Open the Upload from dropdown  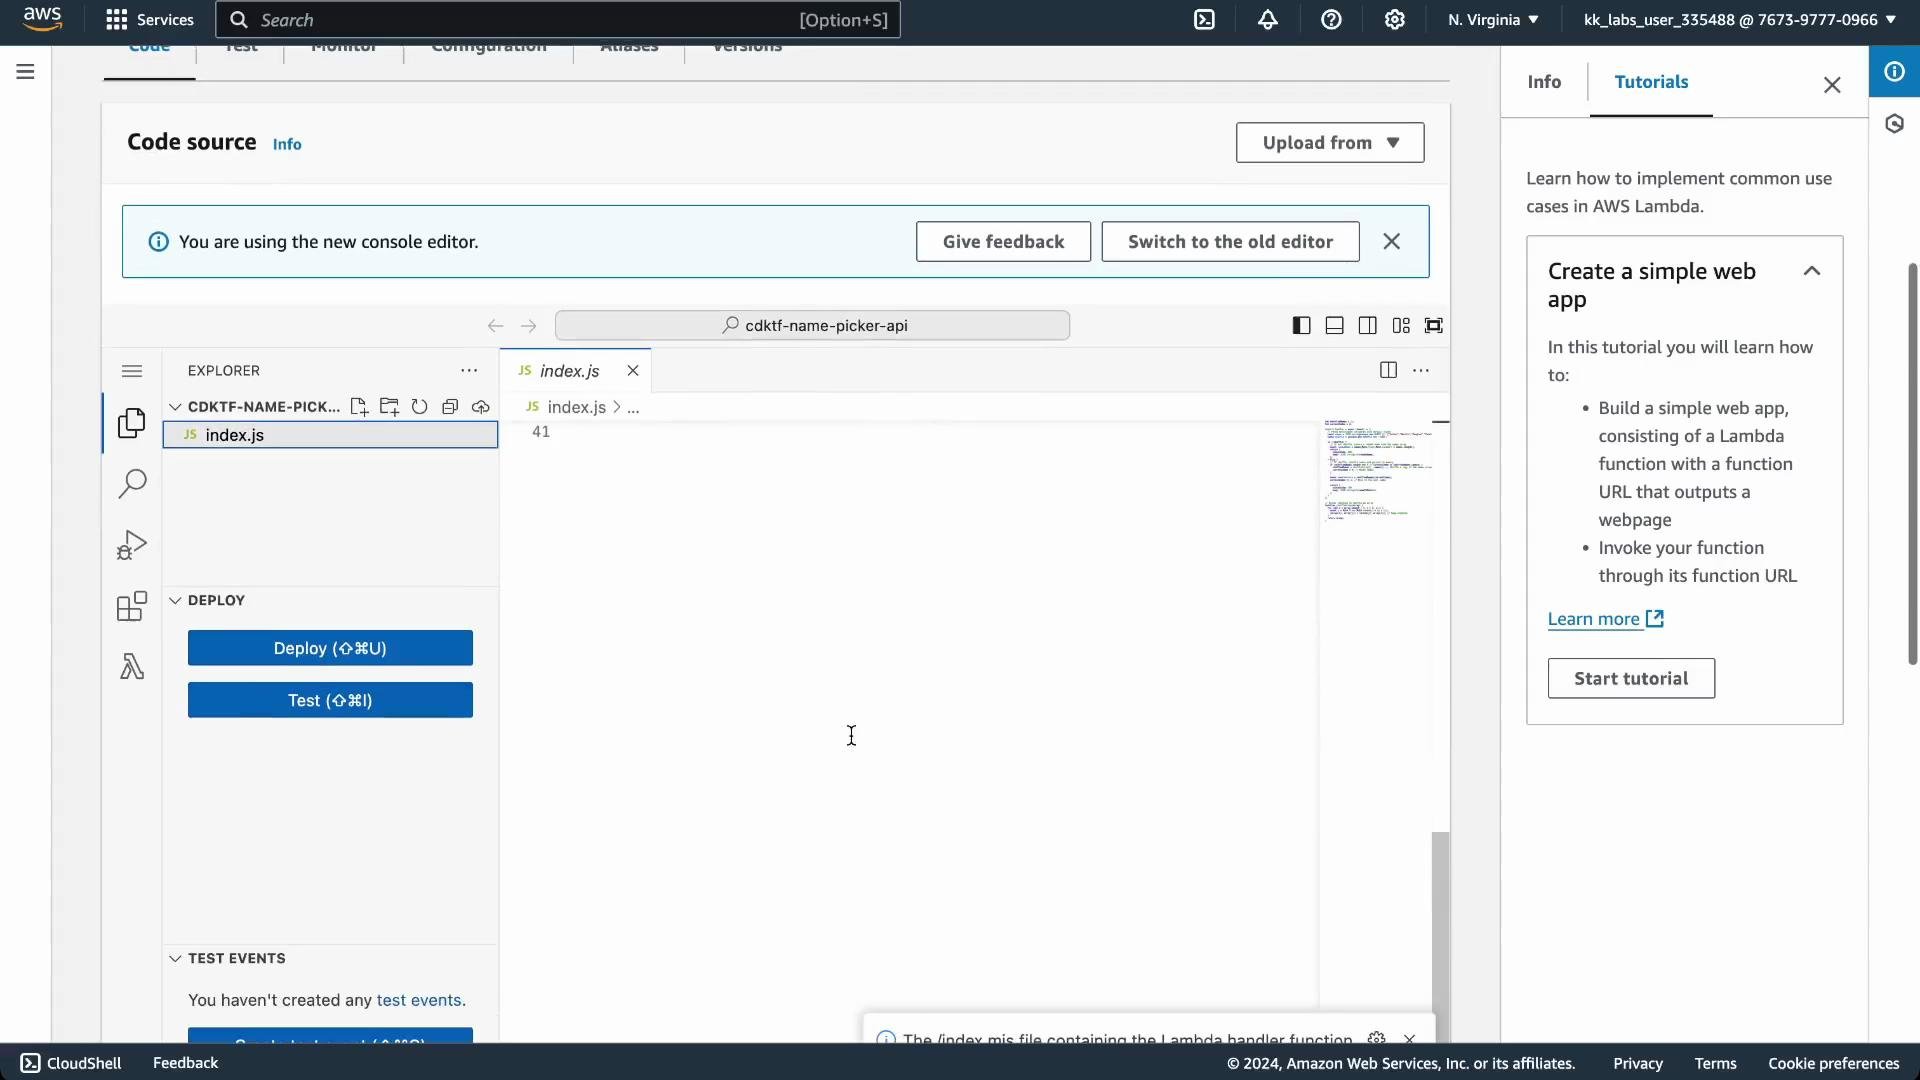click(x=1330, y=143)
